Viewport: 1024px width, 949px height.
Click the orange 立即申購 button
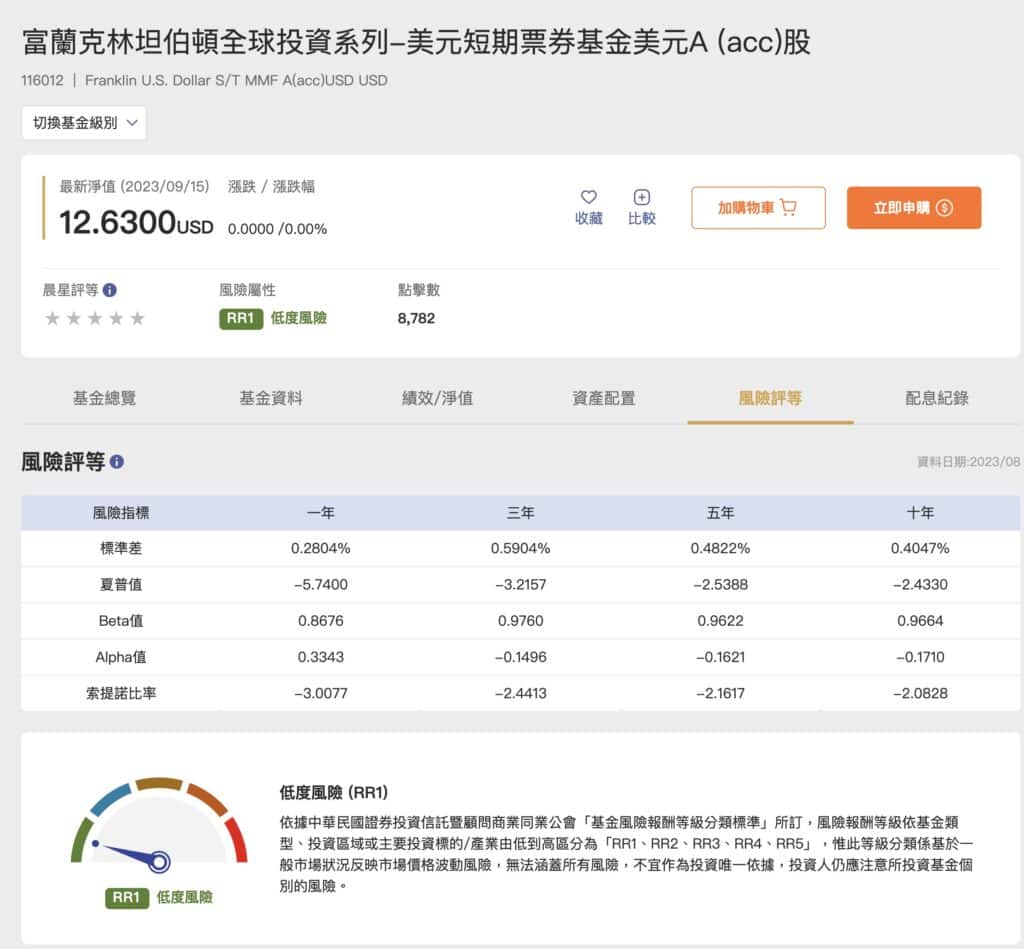(914, 208)
